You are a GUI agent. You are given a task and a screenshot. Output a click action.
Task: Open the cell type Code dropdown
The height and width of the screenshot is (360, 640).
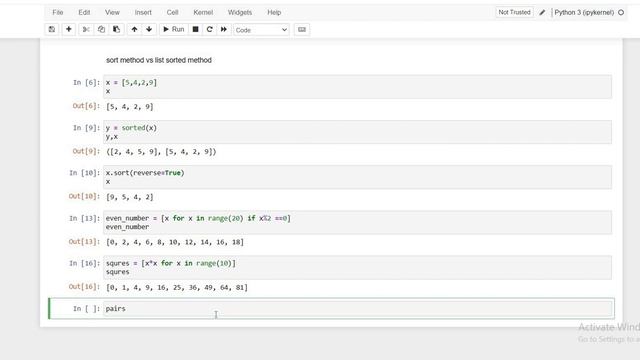[261, 30]
